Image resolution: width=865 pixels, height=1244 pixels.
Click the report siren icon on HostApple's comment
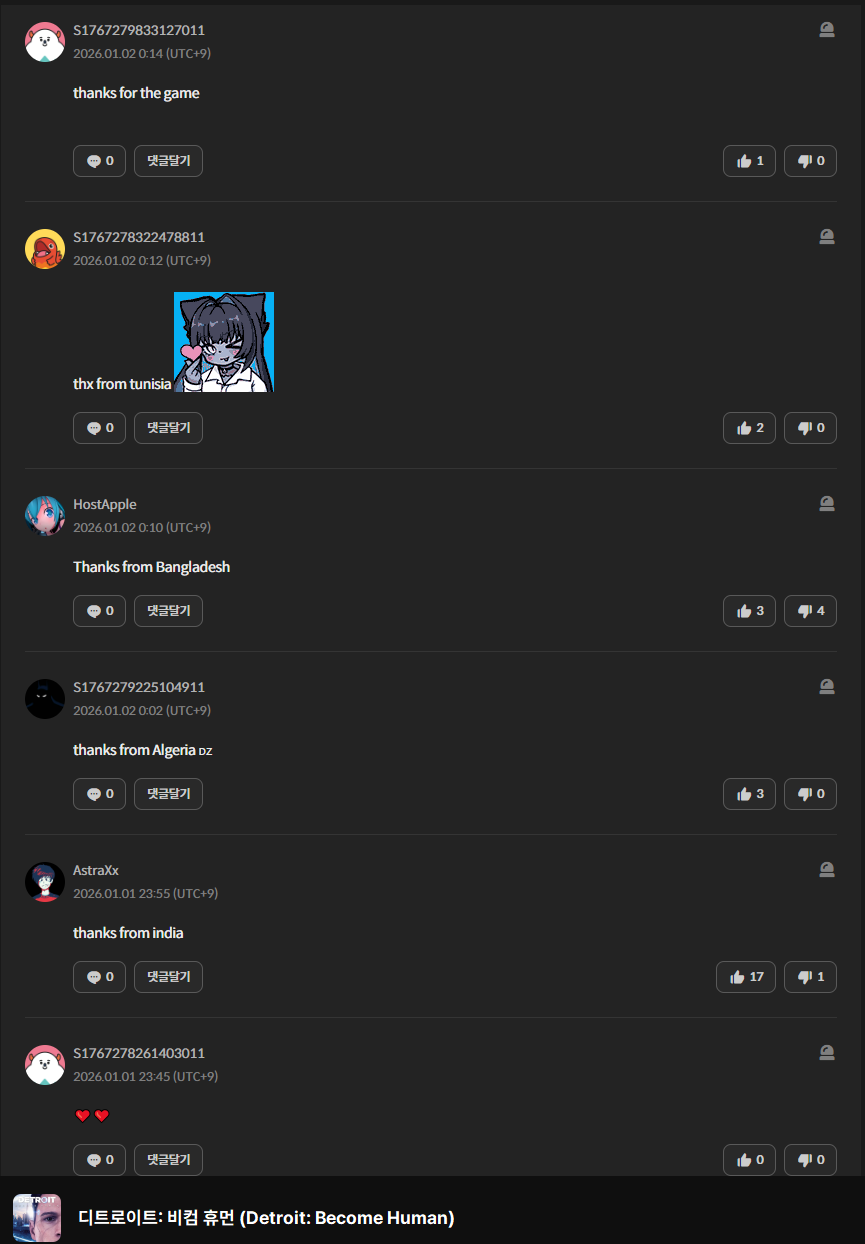(827, 504)
